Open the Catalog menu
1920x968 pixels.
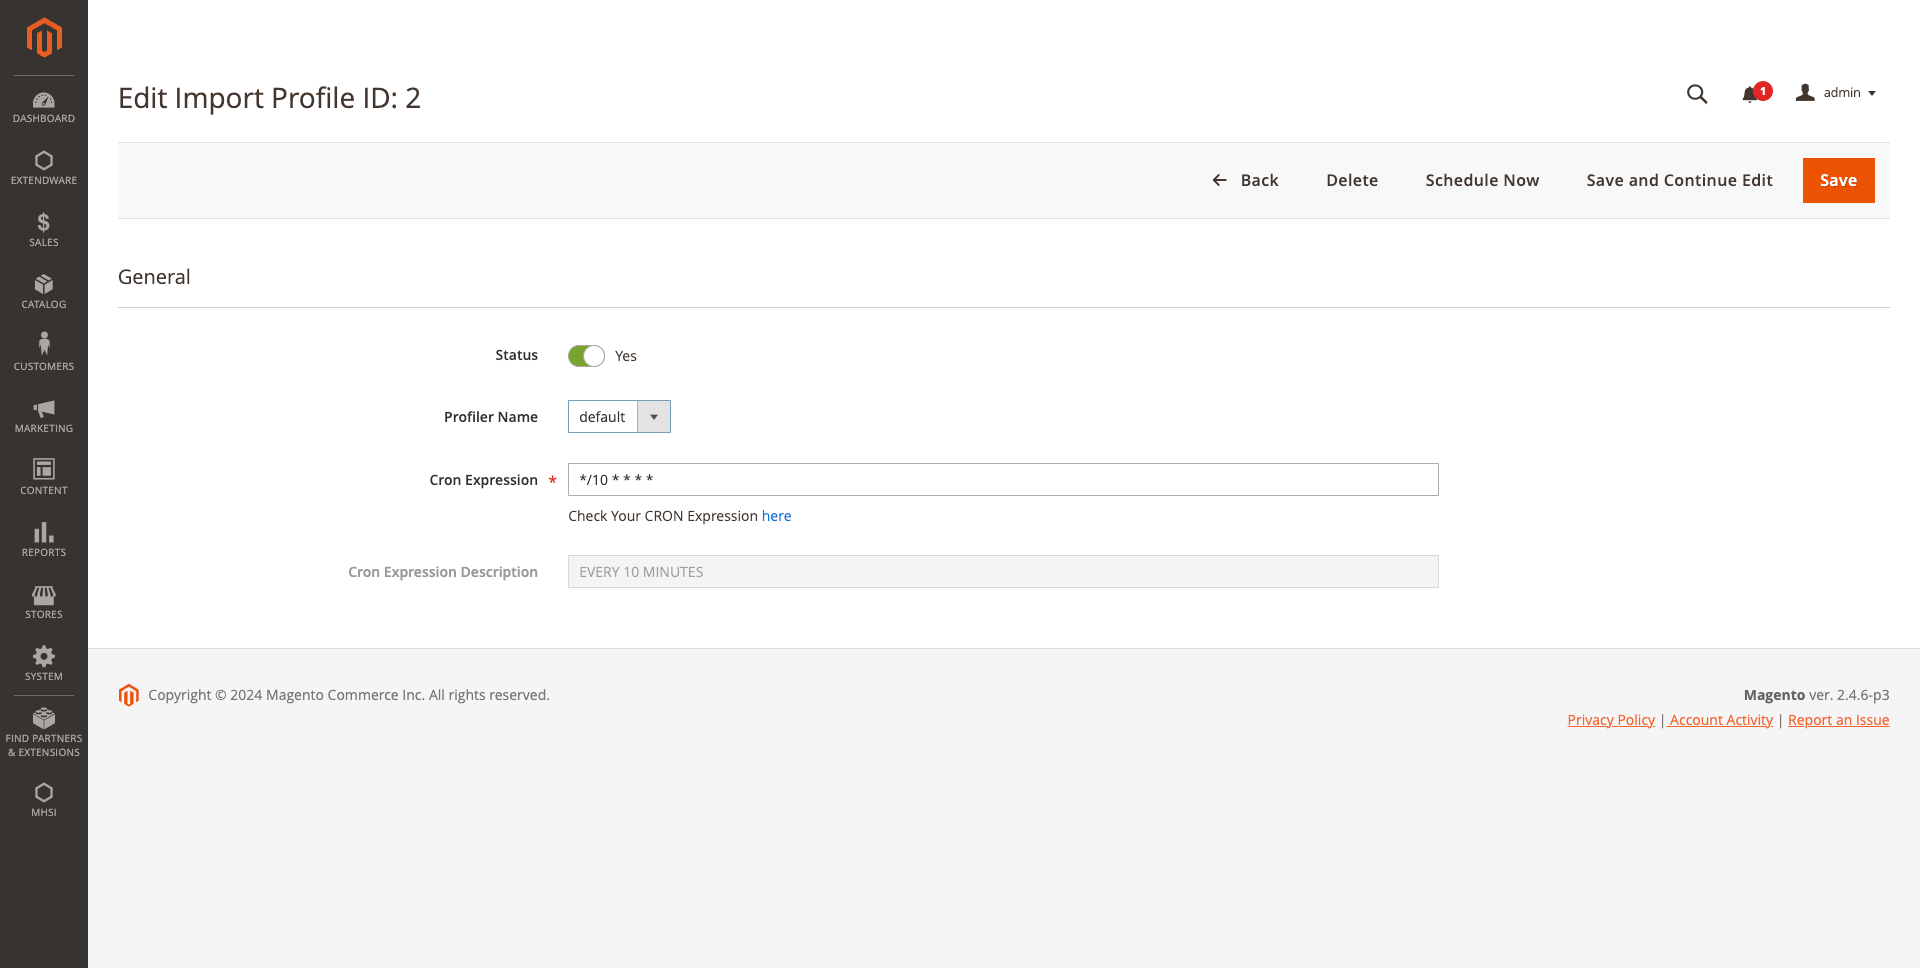[44, 293]
